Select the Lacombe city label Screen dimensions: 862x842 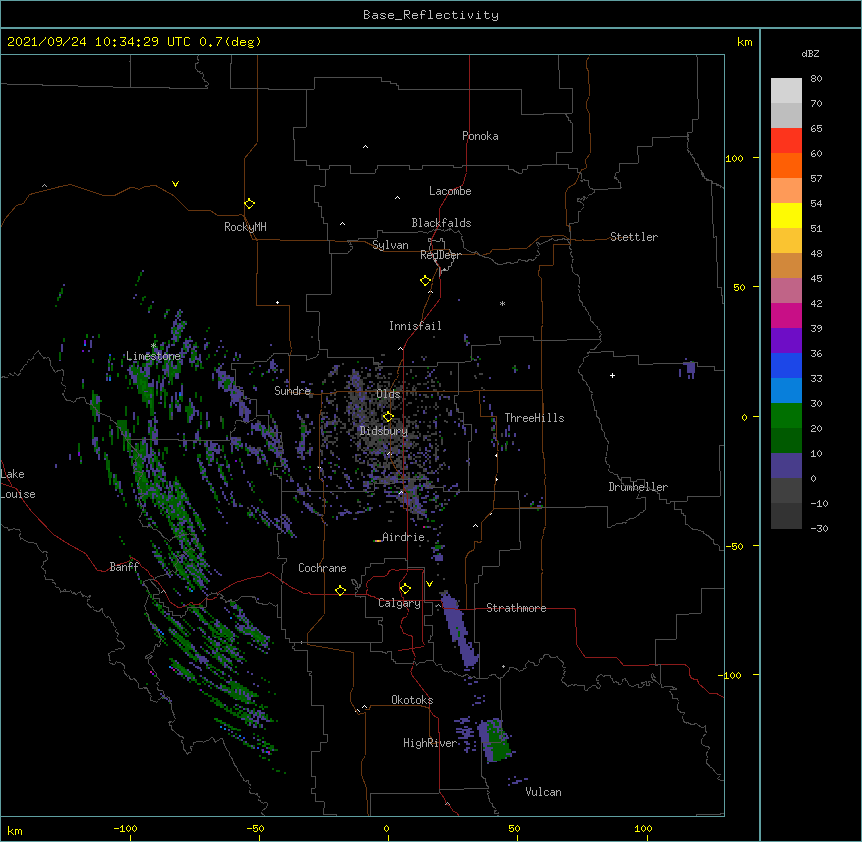[x=450, y=191]
